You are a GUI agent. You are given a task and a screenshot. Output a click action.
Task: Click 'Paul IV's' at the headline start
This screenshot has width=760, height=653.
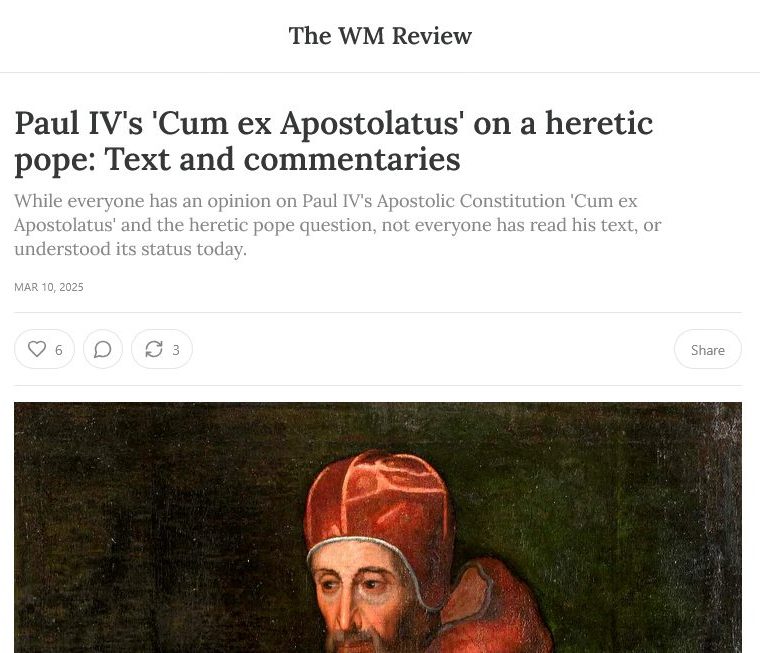click(79, 124)
